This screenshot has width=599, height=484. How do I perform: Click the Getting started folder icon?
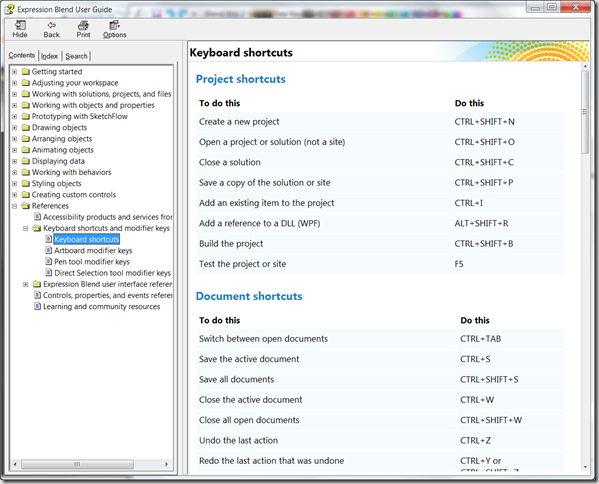click(26, 71)
